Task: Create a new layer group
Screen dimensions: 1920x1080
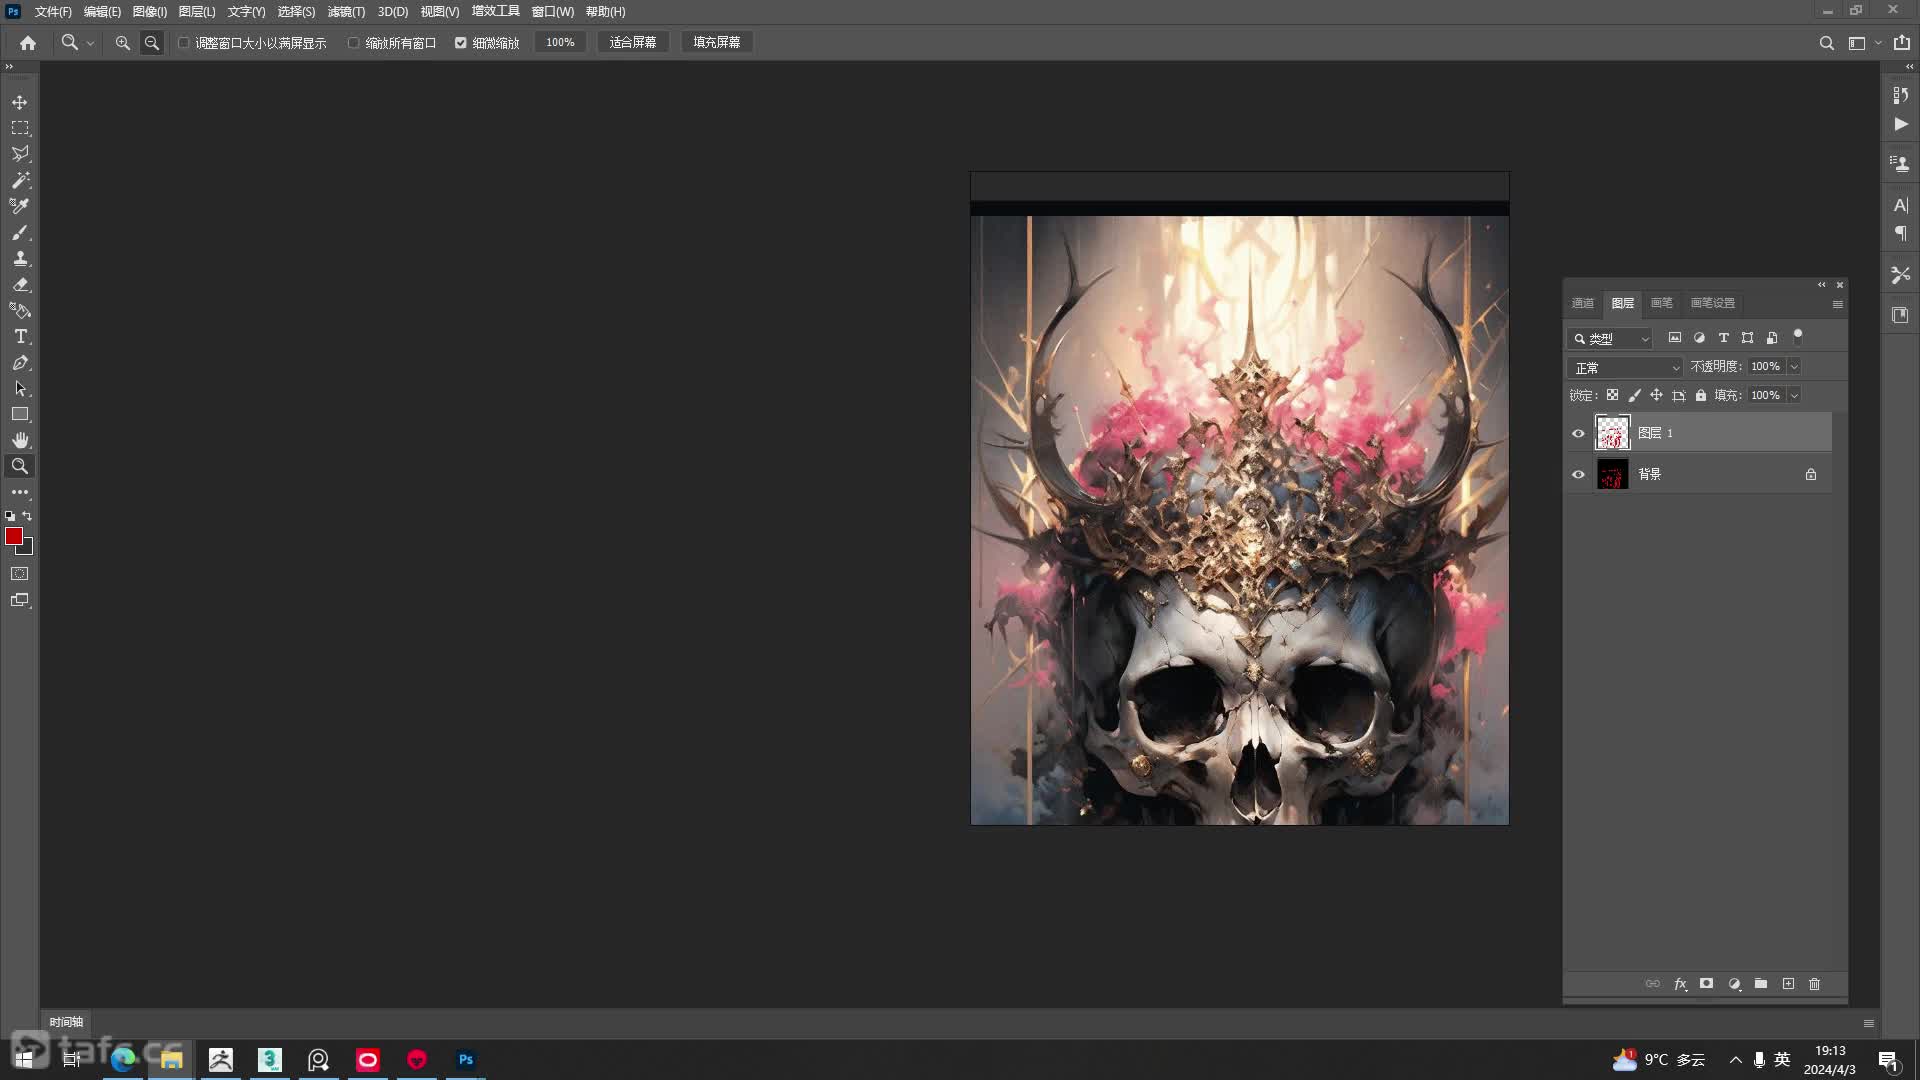Action: [1761, 984]
